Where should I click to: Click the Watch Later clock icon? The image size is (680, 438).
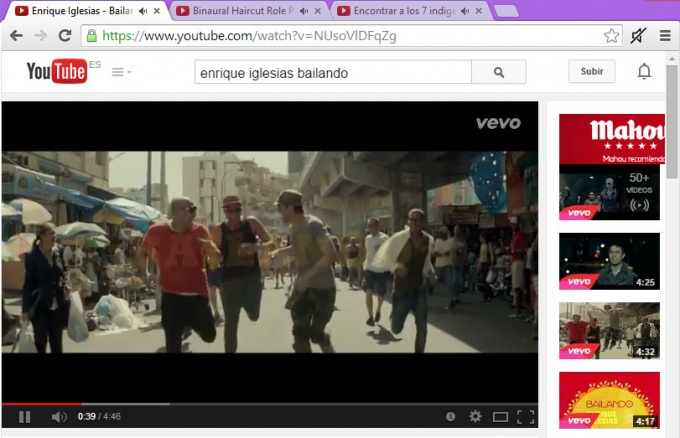(x=451, y=417)
